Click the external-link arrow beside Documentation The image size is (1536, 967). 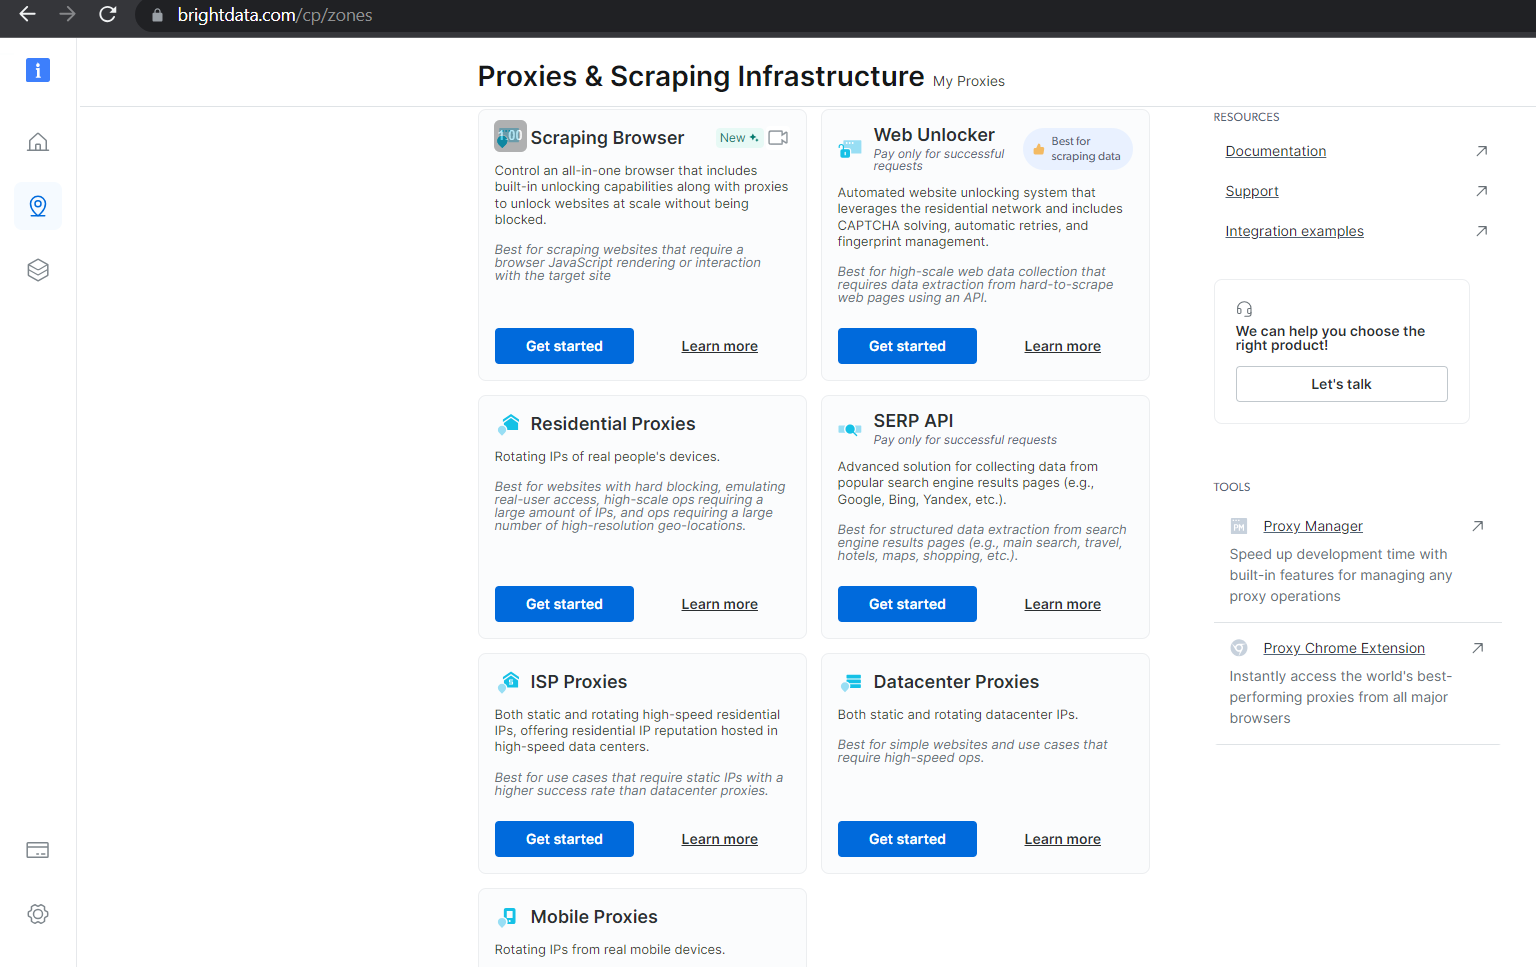[x=1481, y=151]
